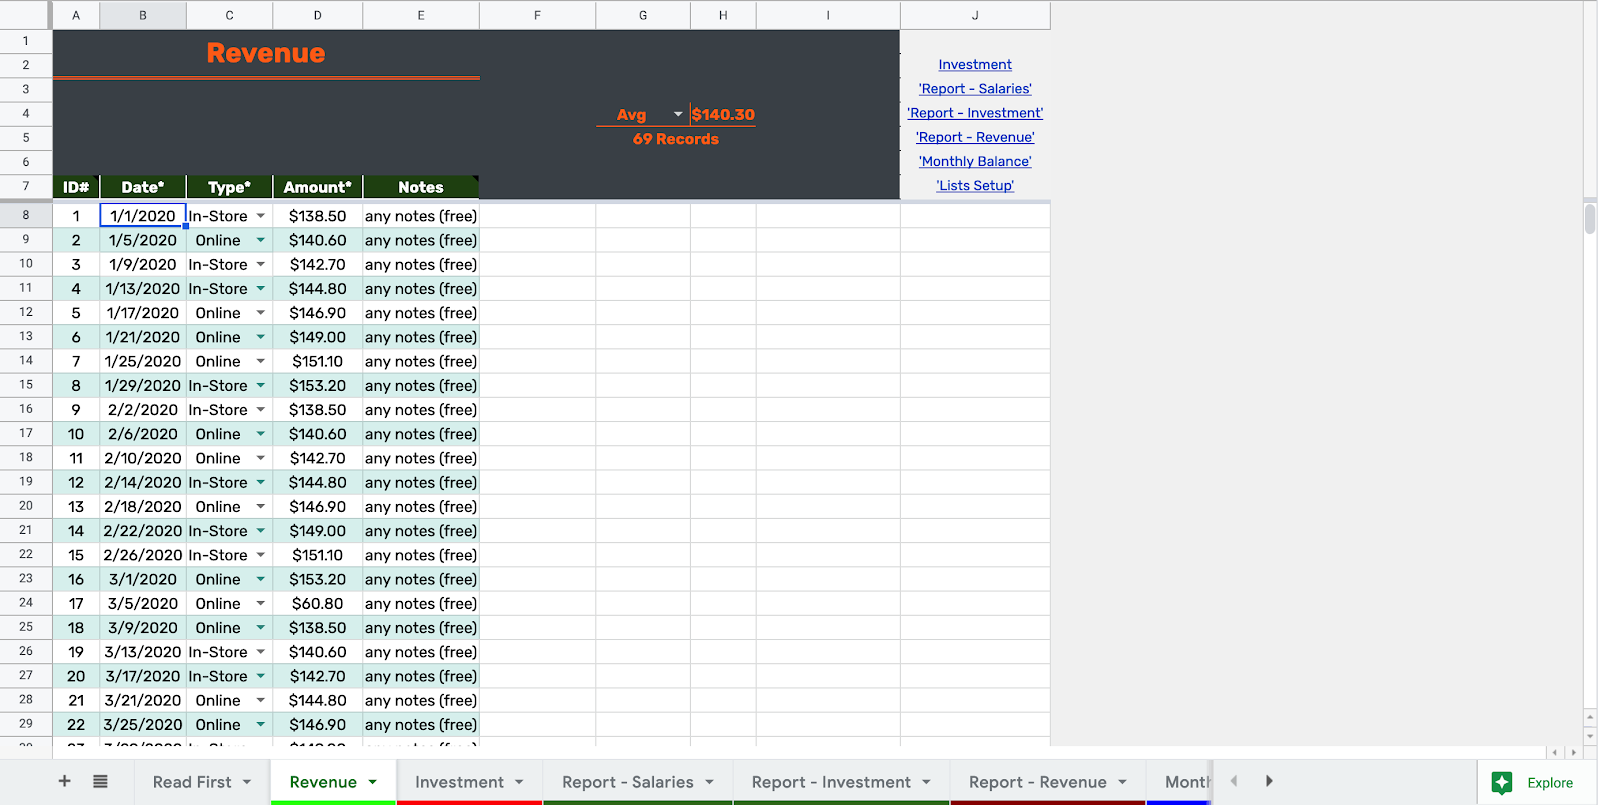This screenshot has width=1600, height=805.
Task: Click the horizontal scrollbar right arrow
Action: [1574, 752]
